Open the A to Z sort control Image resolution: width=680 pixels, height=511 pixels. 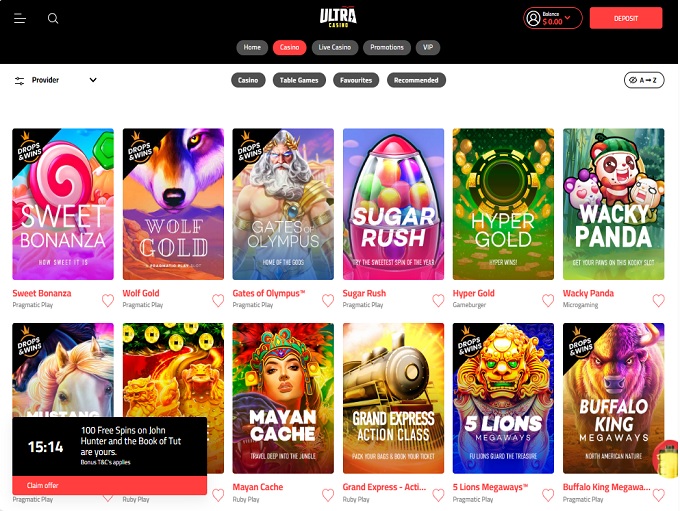tap(643, 80)
